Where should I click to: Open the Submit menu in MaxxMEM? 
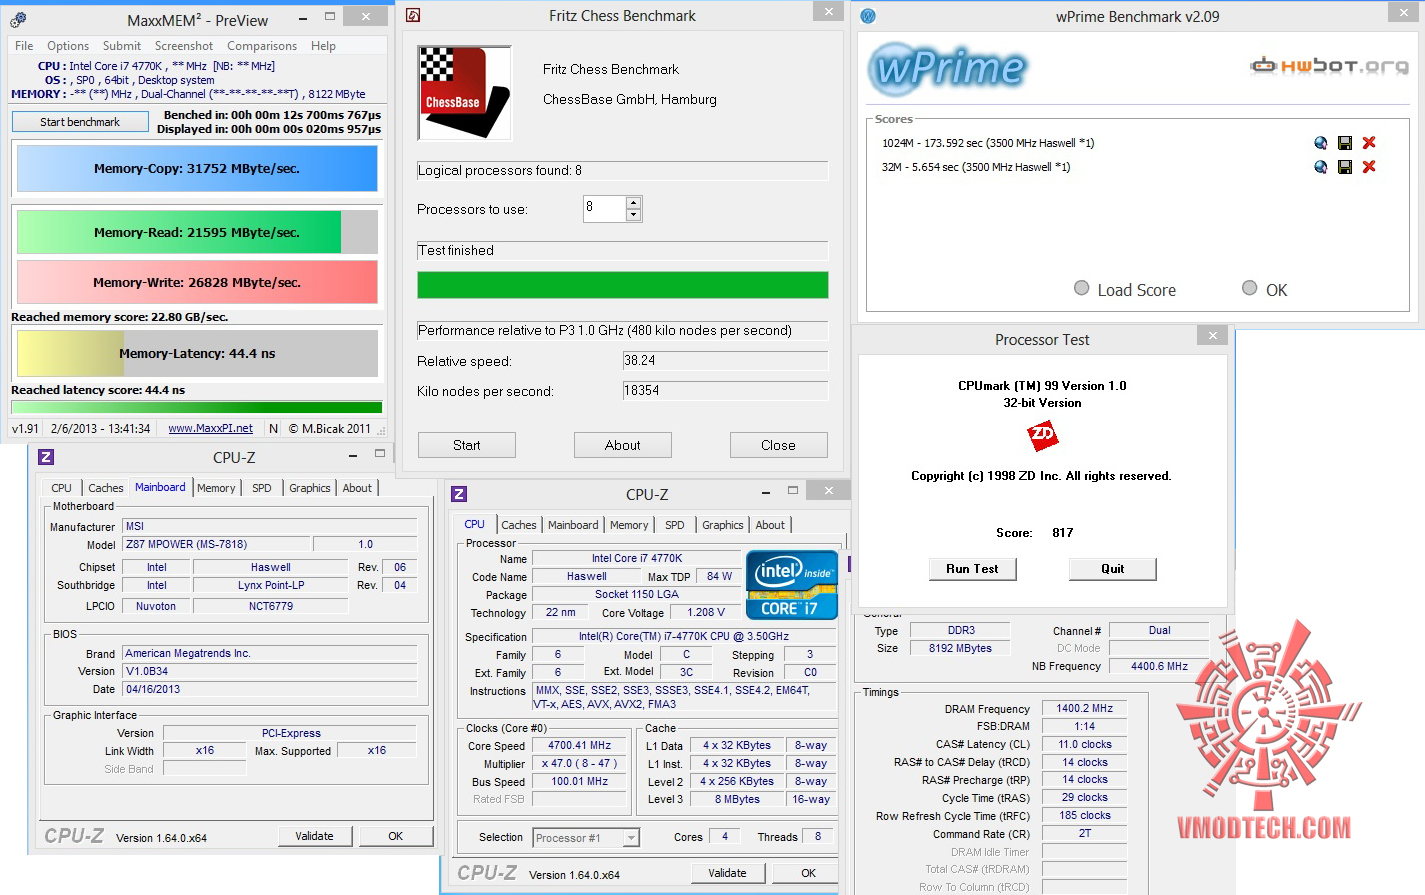[x=122, y=46]
